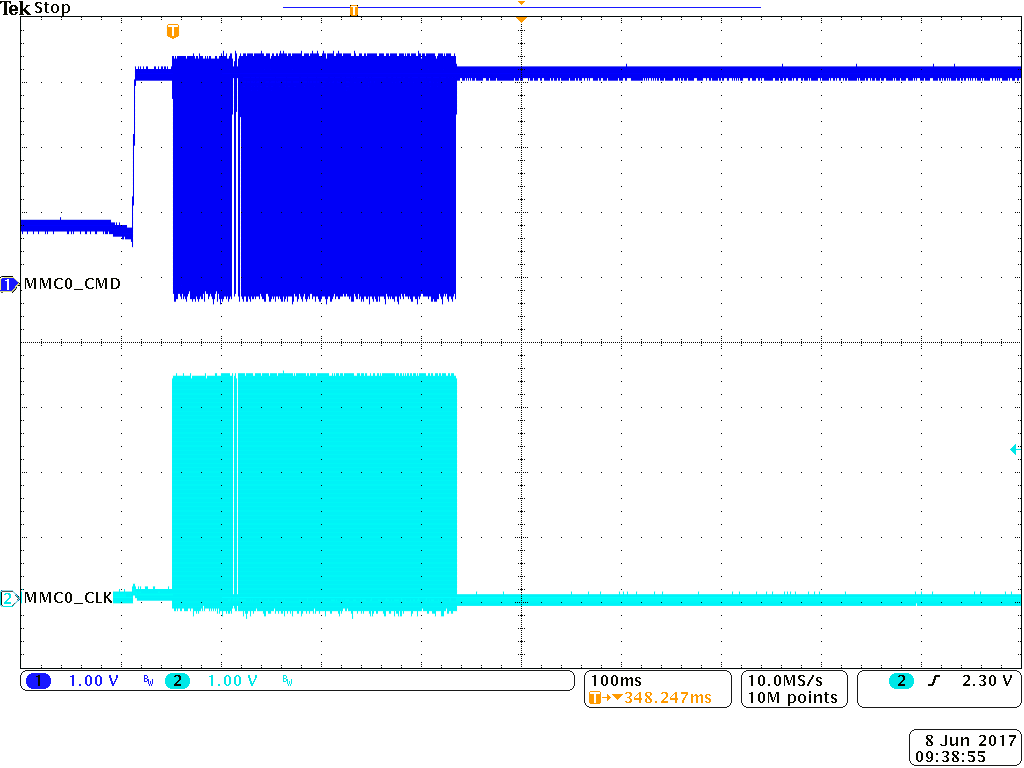Click the 8 Jun 2017 date readout
The image size is (1024, 768).
(968, 741)
